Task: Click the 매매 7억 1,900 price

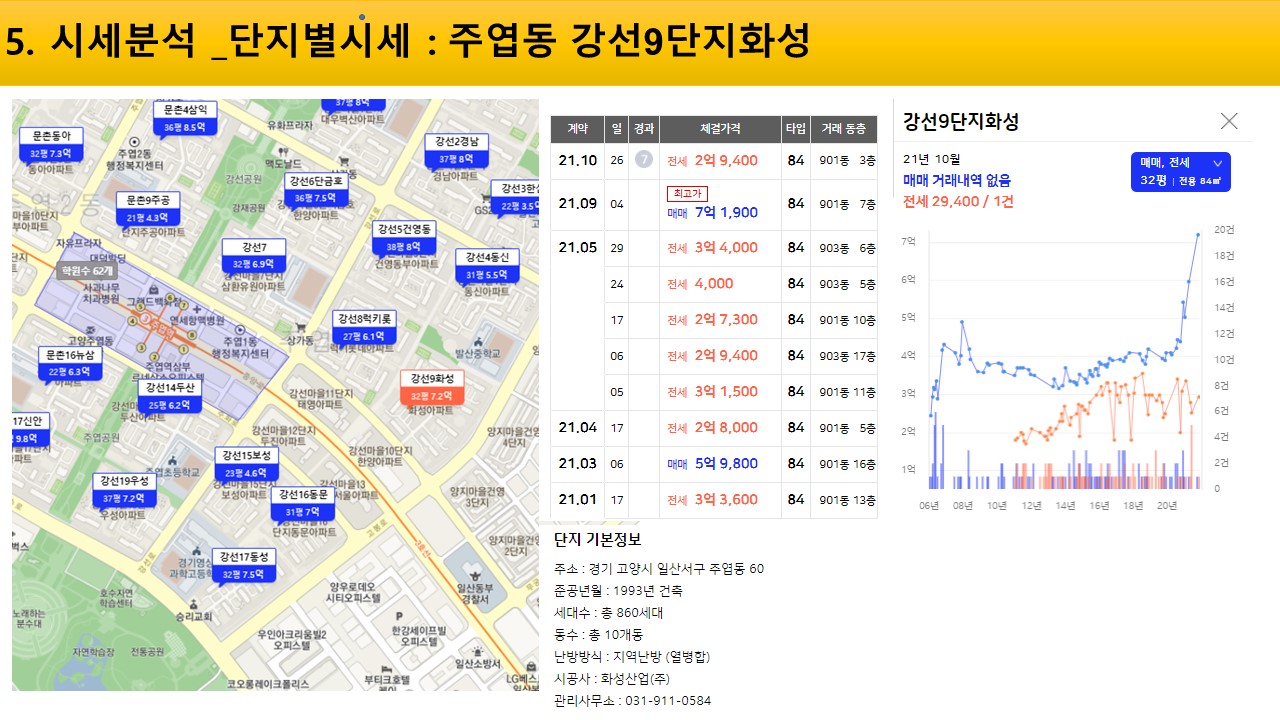Action: [x=713, y=212]
